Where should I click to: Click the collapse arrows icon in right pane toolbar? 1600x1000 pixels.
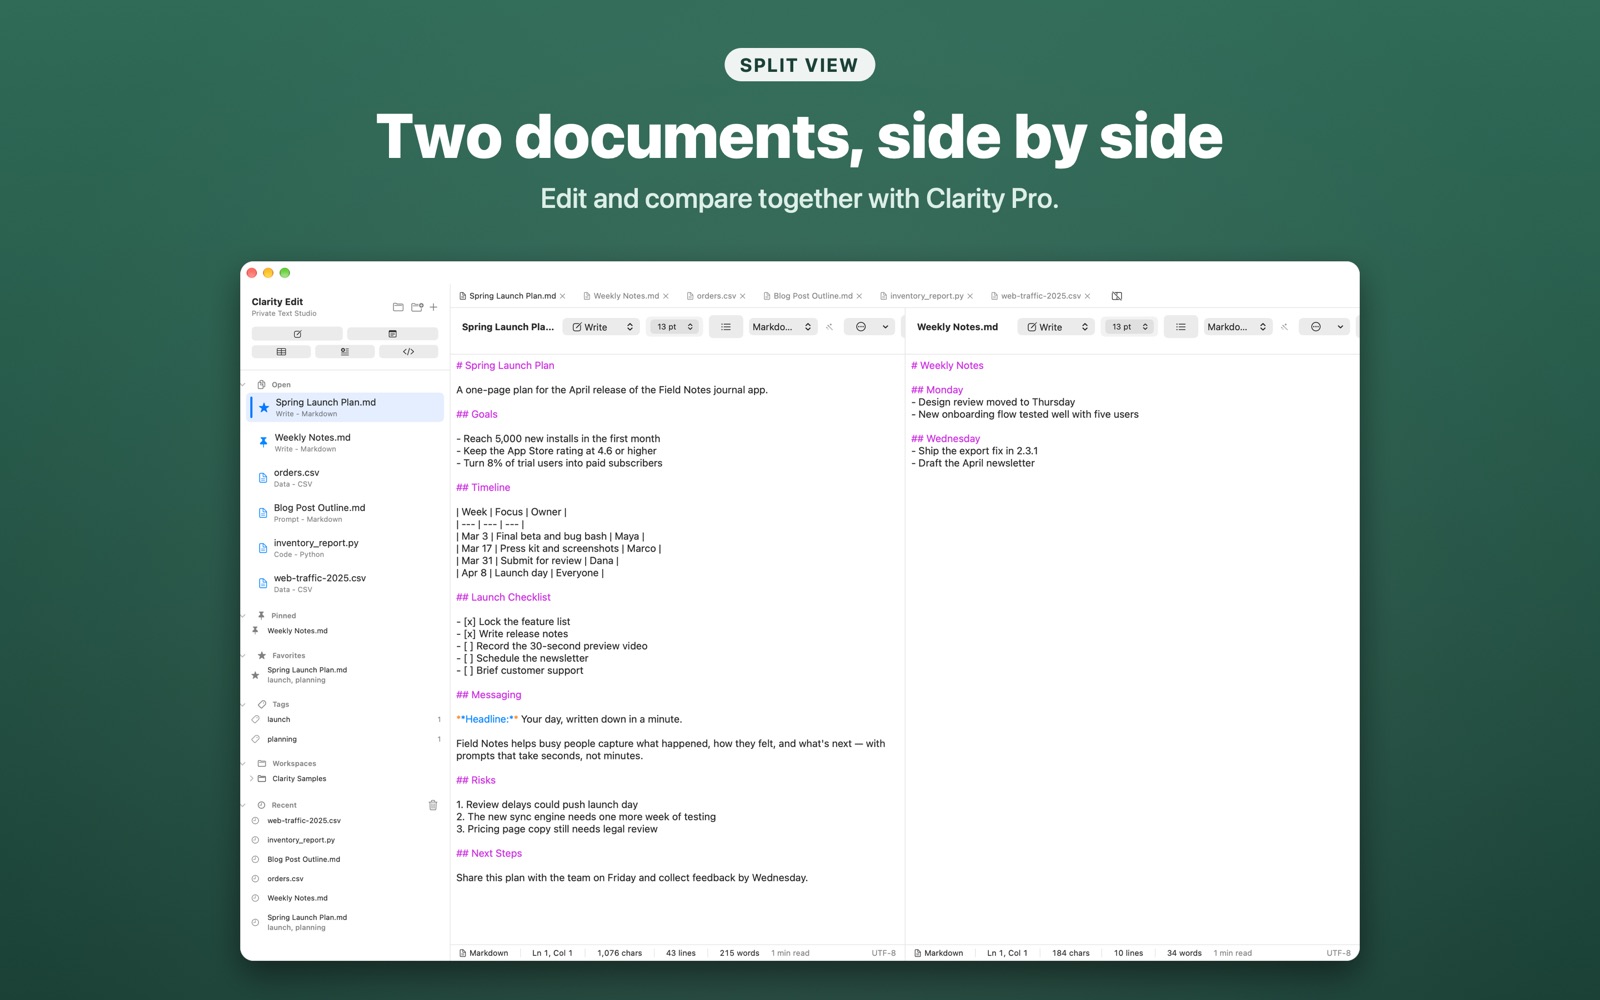pos(1285,327)
